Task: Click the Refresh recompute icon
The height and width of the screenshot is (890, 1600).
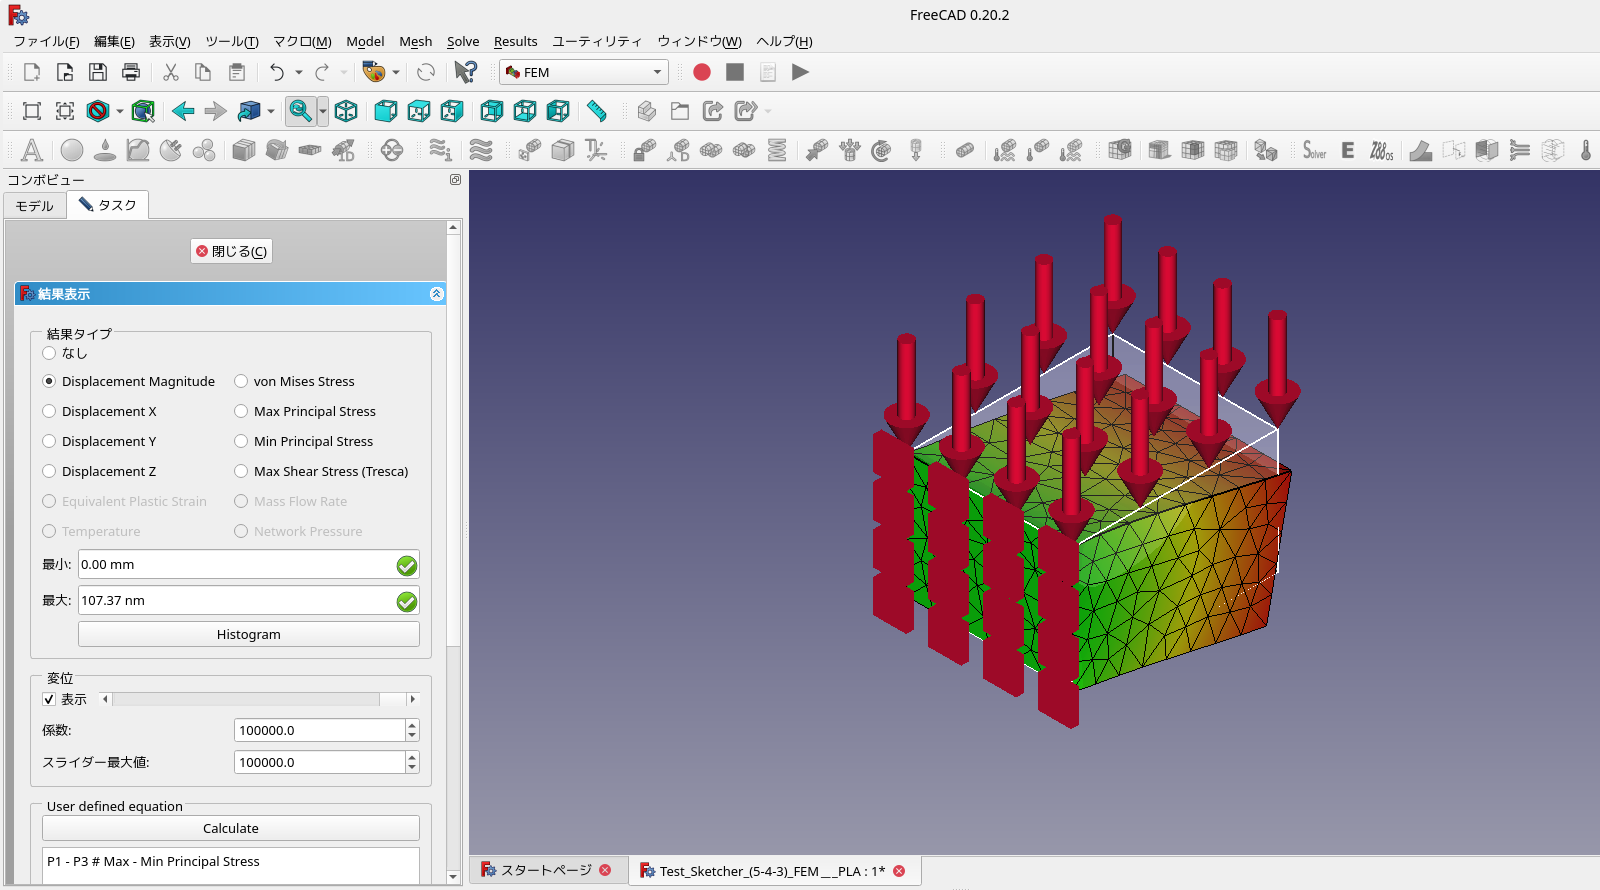Action: click(x=426, y=72)
